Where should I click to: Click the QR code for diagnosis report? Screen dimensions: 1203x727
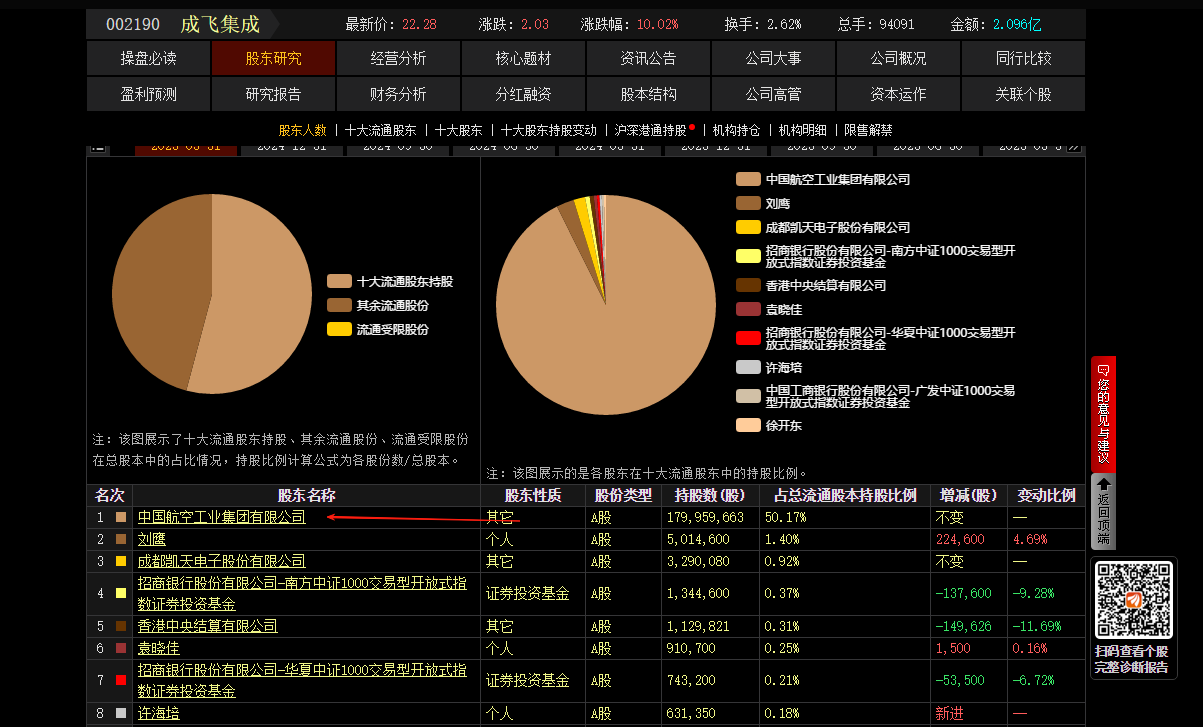tap(1133, 599)
